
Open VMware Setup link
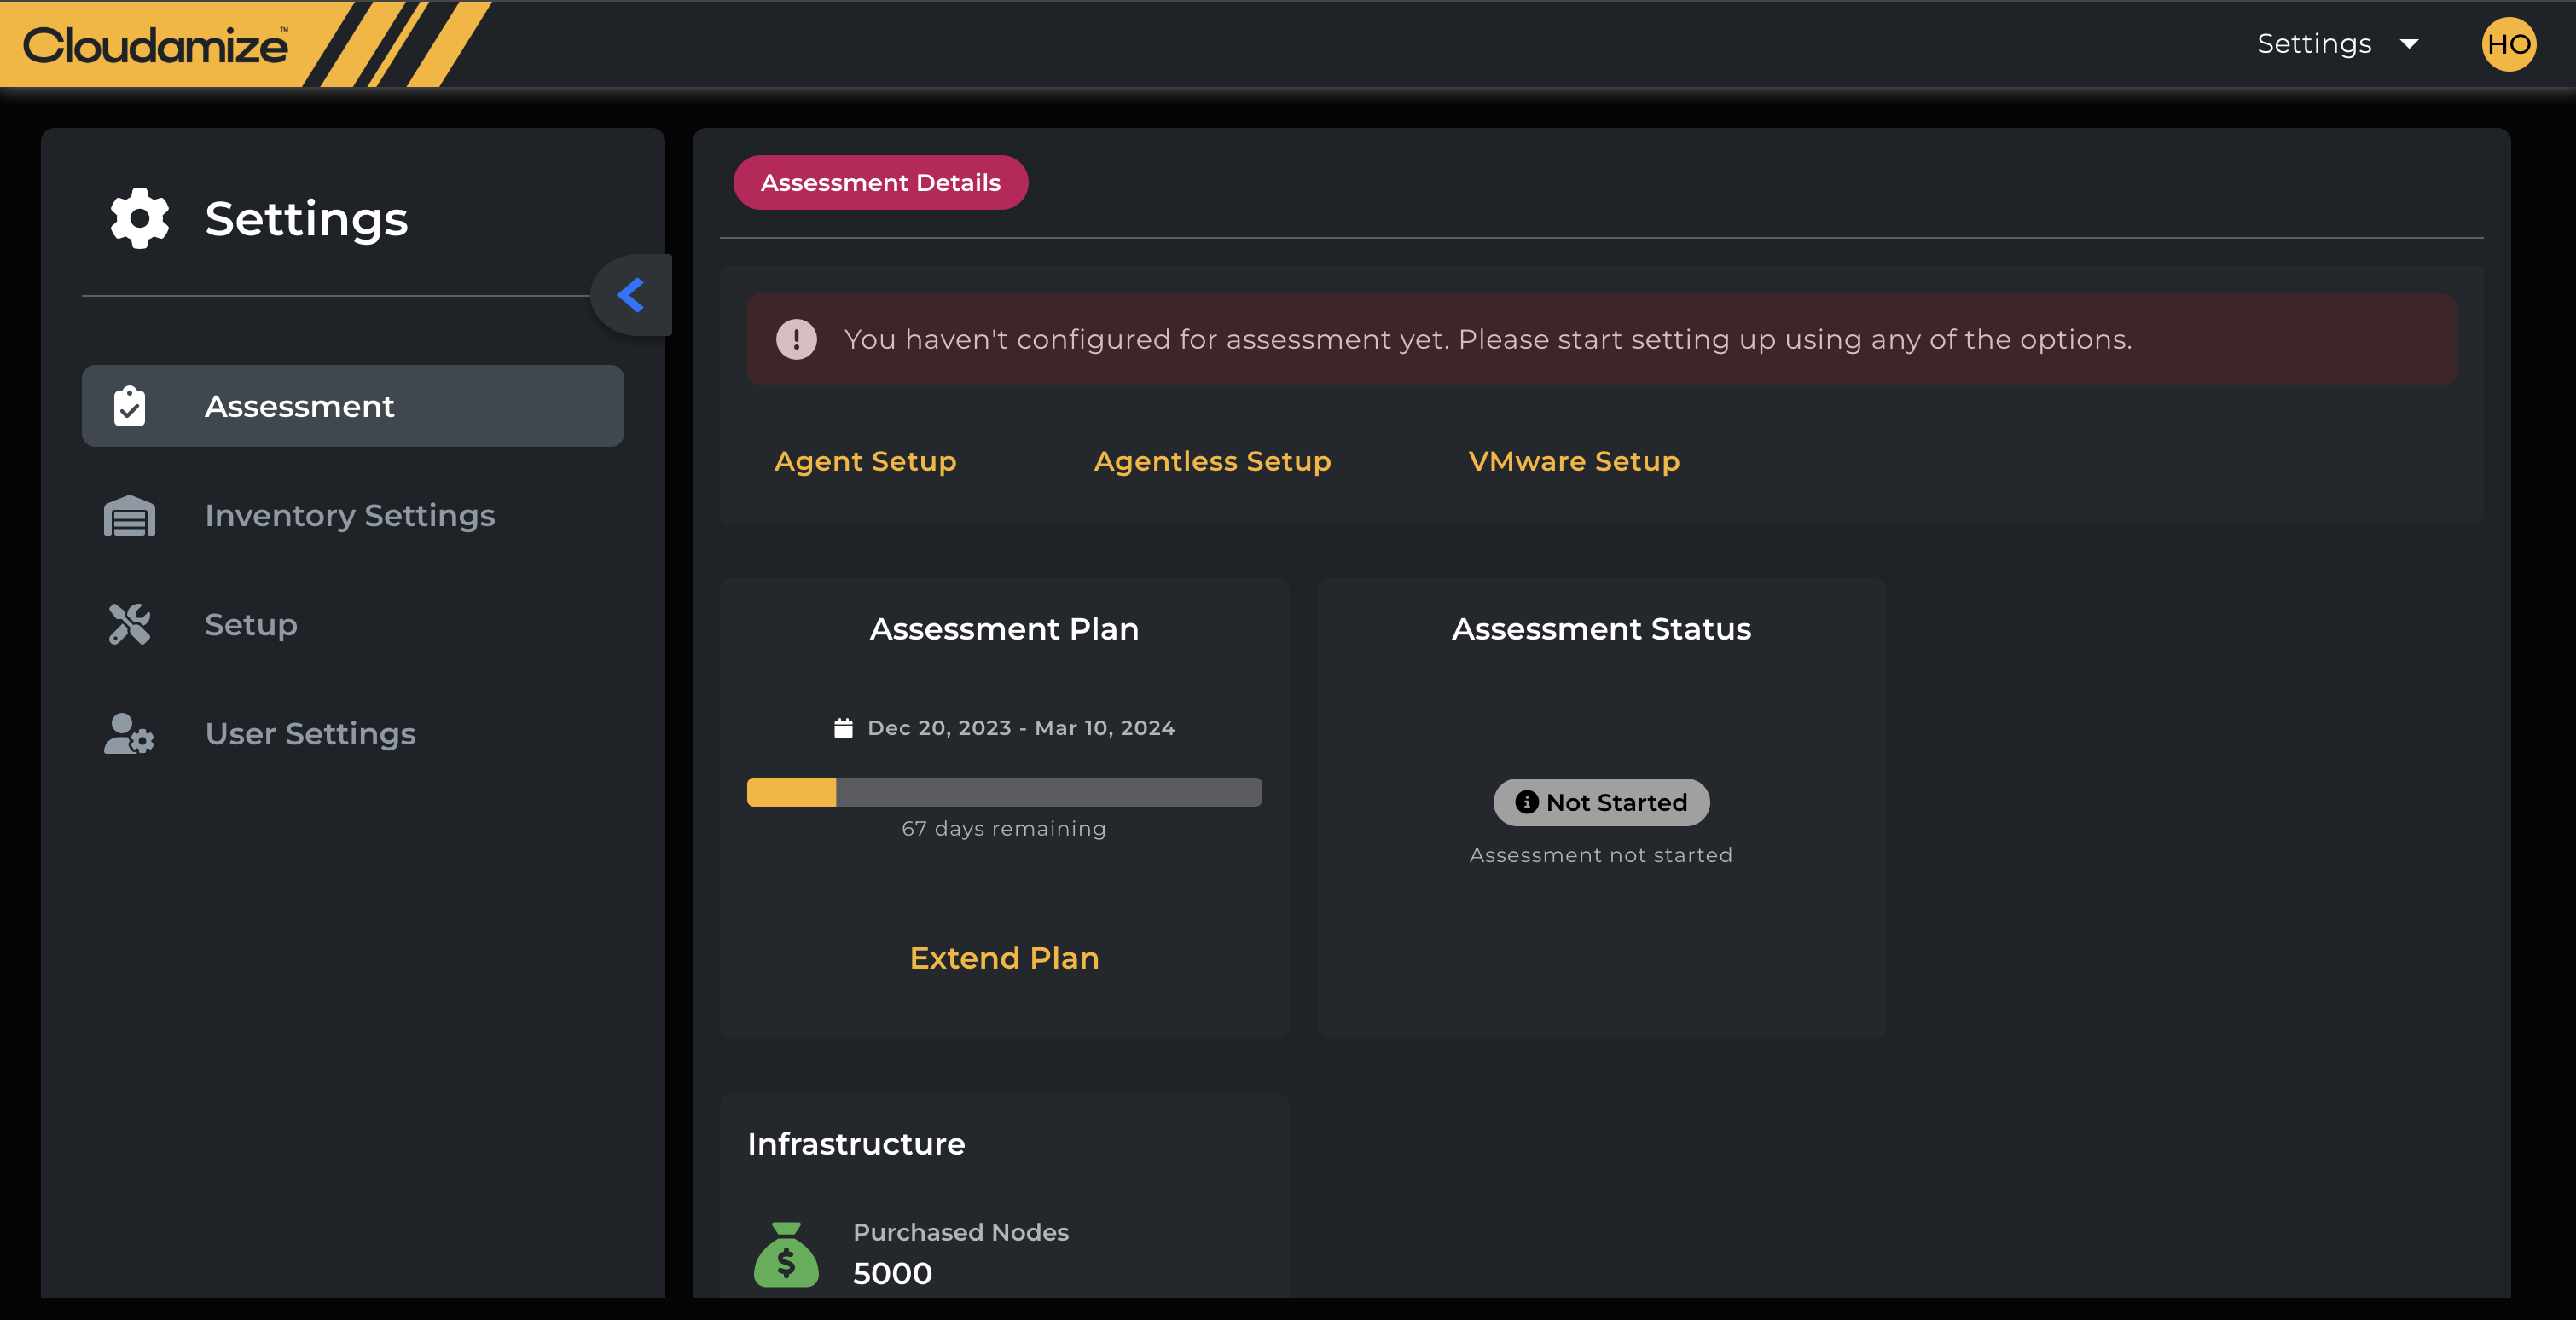click(x=1573, y=461)
